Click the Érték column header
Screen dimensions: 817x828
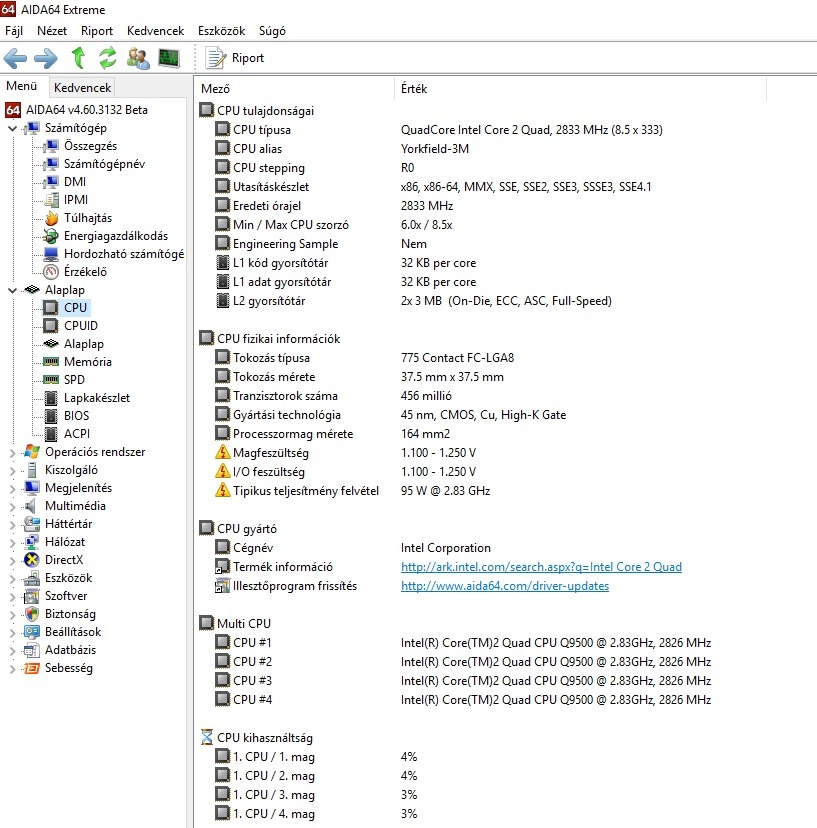click(x=580, y=89)
